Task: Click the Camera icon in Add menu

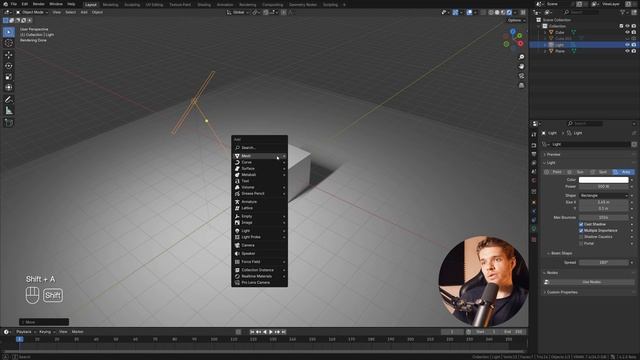Action: 237,245
